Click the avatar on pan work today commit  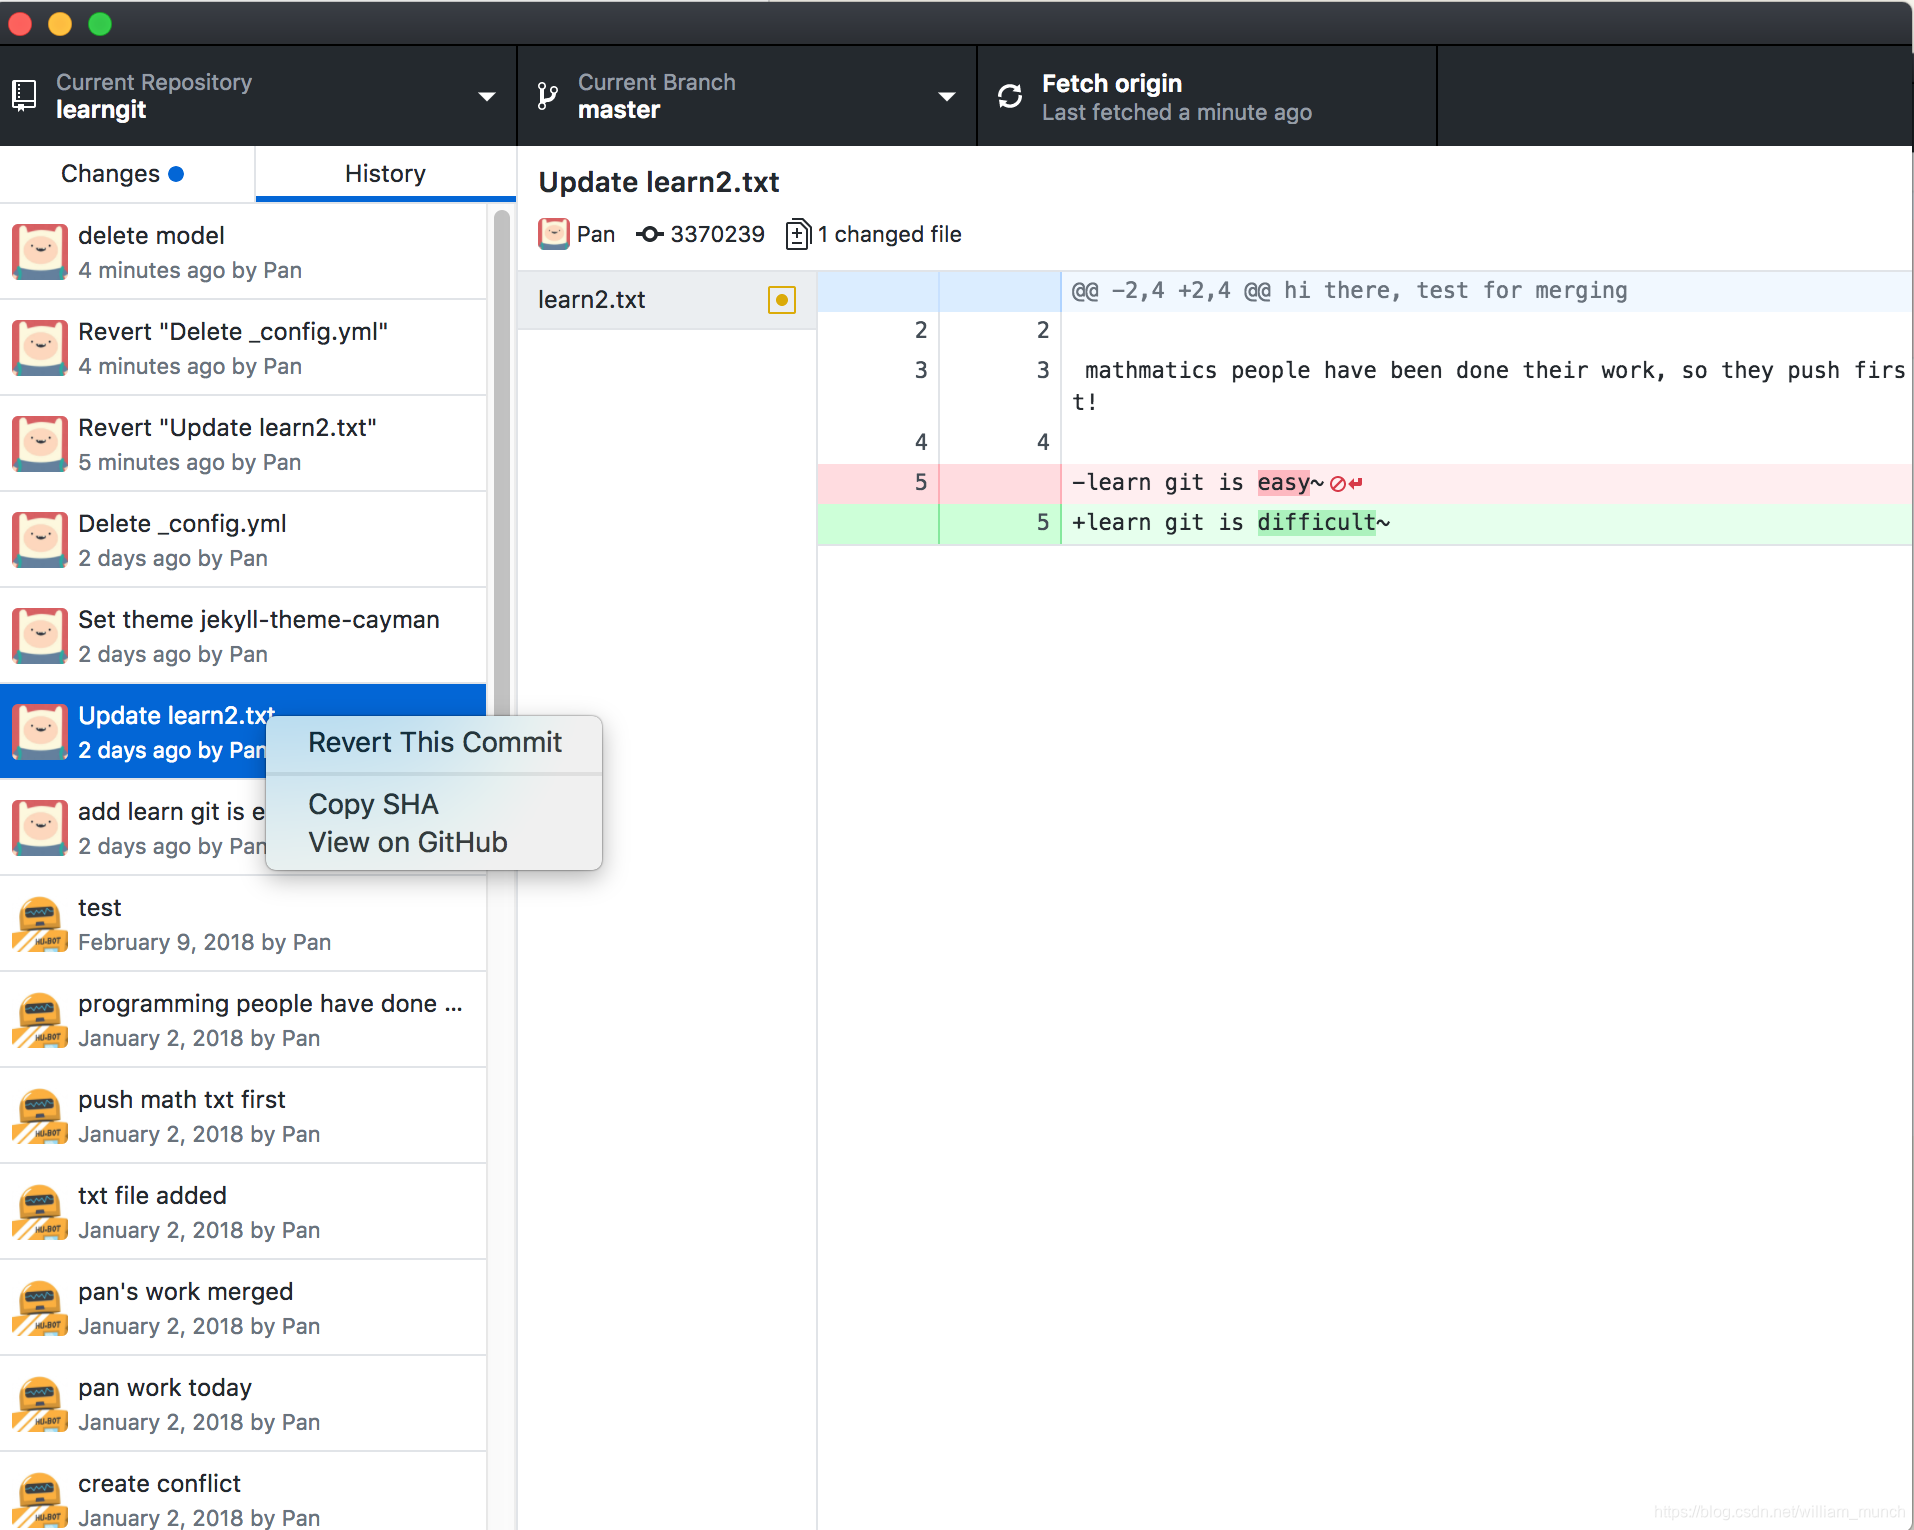coord(40,1404)
